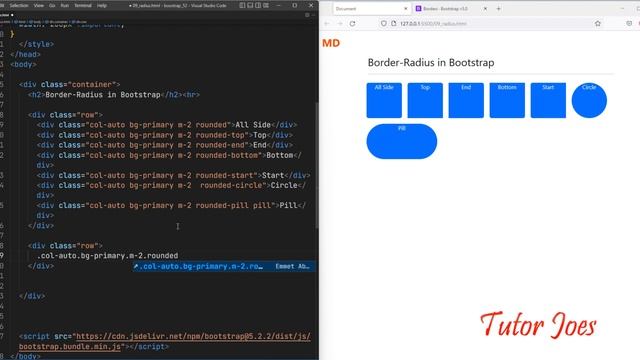Viewport: 640px width, 360px height.
Task: Accept Emmet abbreviation suggestion
Action: (224, 267)
